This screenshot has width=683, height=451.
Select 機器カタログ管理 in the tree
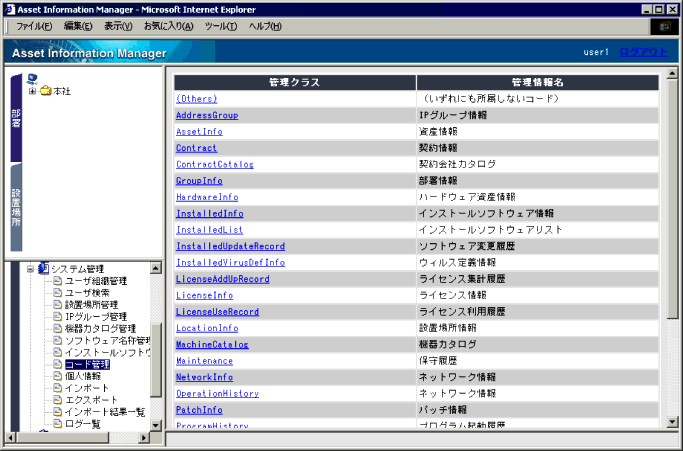(100, 329)
